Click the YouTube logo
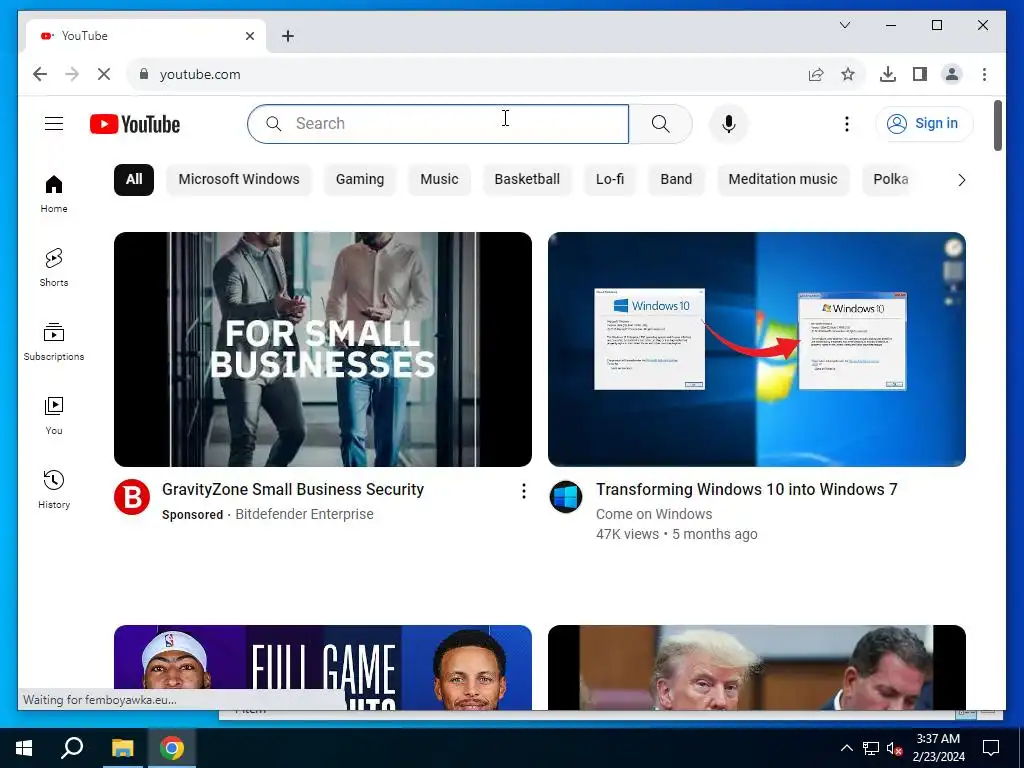The height and width of the screenshot is (768, 1024). [135, 124]
